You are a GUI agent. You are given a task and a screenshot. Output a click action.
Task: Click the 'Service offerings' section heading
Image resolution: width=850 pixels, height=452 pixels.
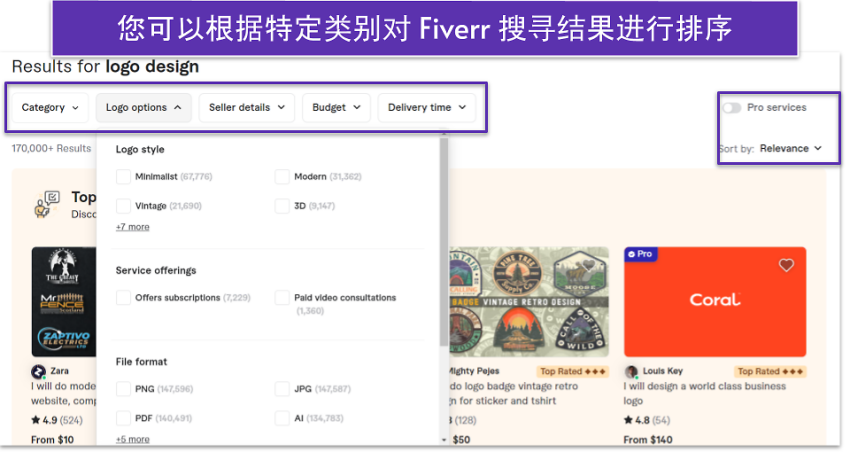[x=156, y=270]
